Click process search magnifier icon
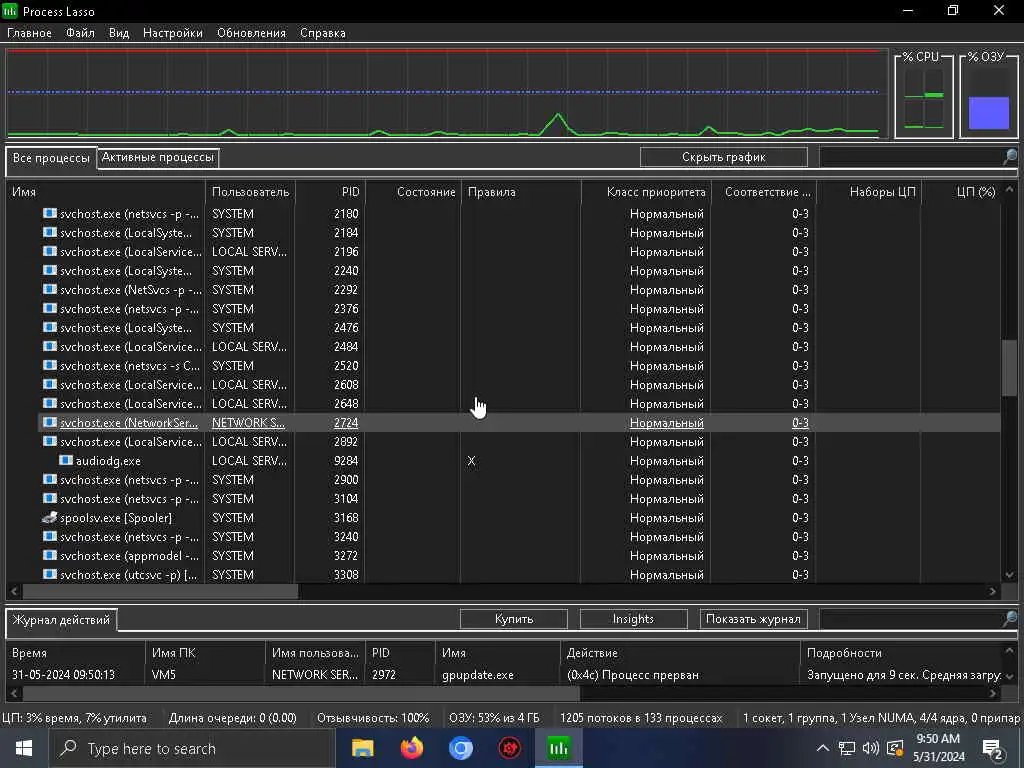 1010,157
